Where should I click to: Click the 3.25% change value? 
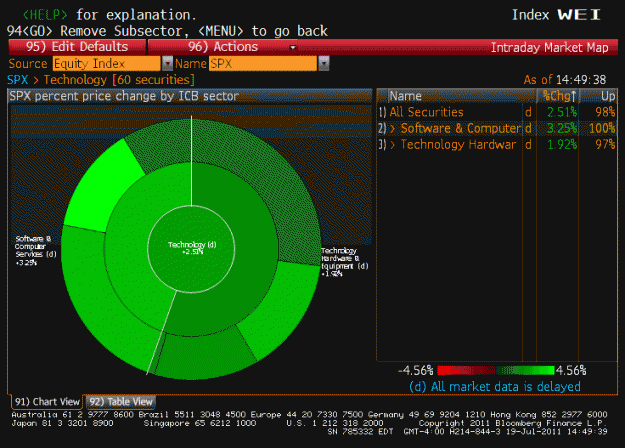click(562, 128)
